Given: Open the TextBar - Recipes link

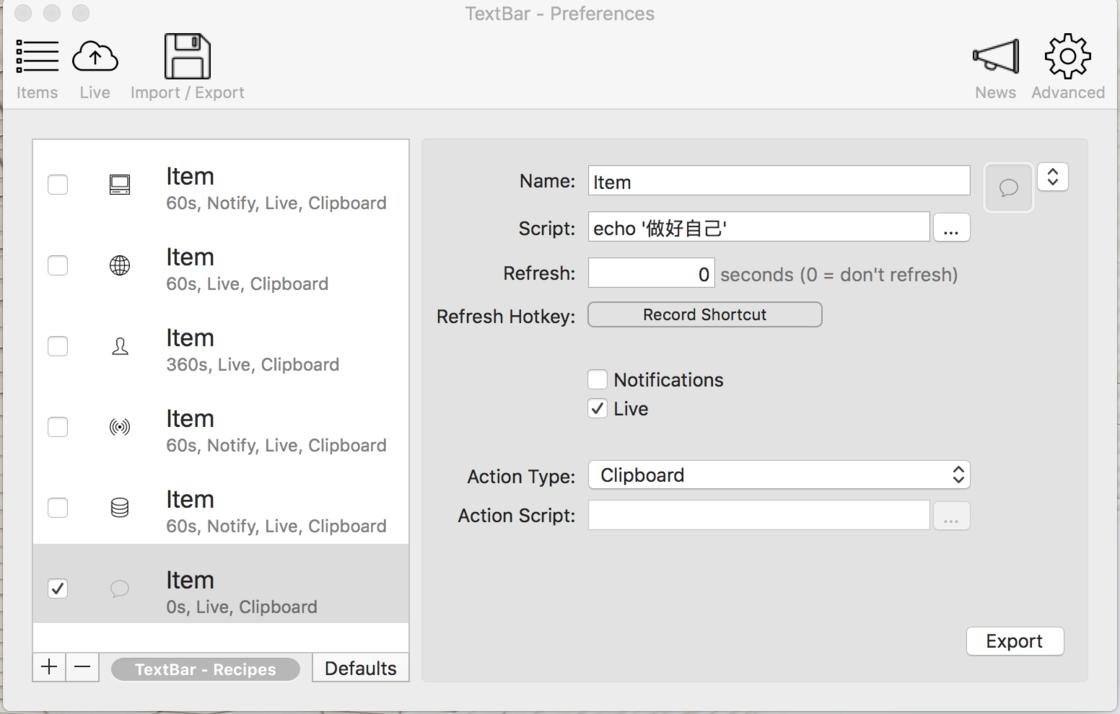Looking at the screenshot, I should 205,669.
